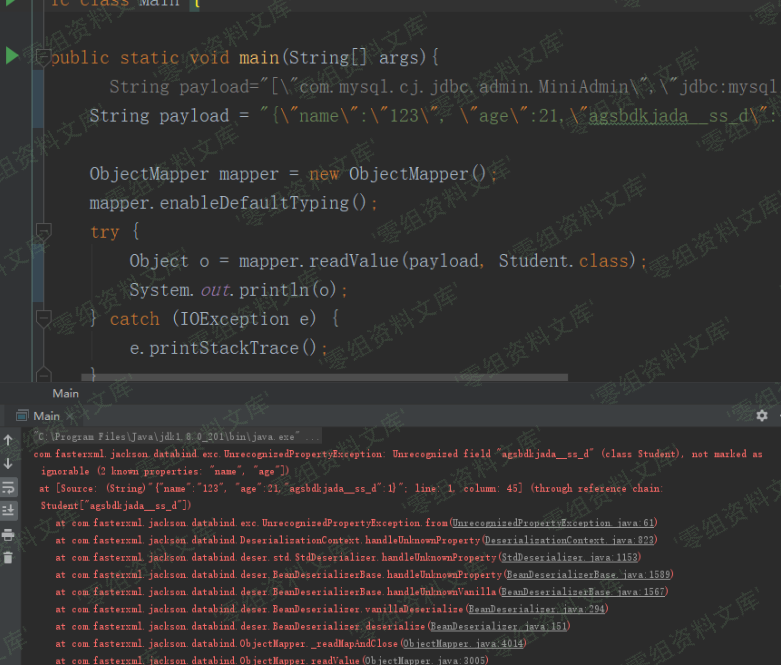This screenshot has height=665, width=781.
Task: Open the UnrecognizedPropertyException.java:61 link
Action: pyautogui.click(x=553, y=523)
